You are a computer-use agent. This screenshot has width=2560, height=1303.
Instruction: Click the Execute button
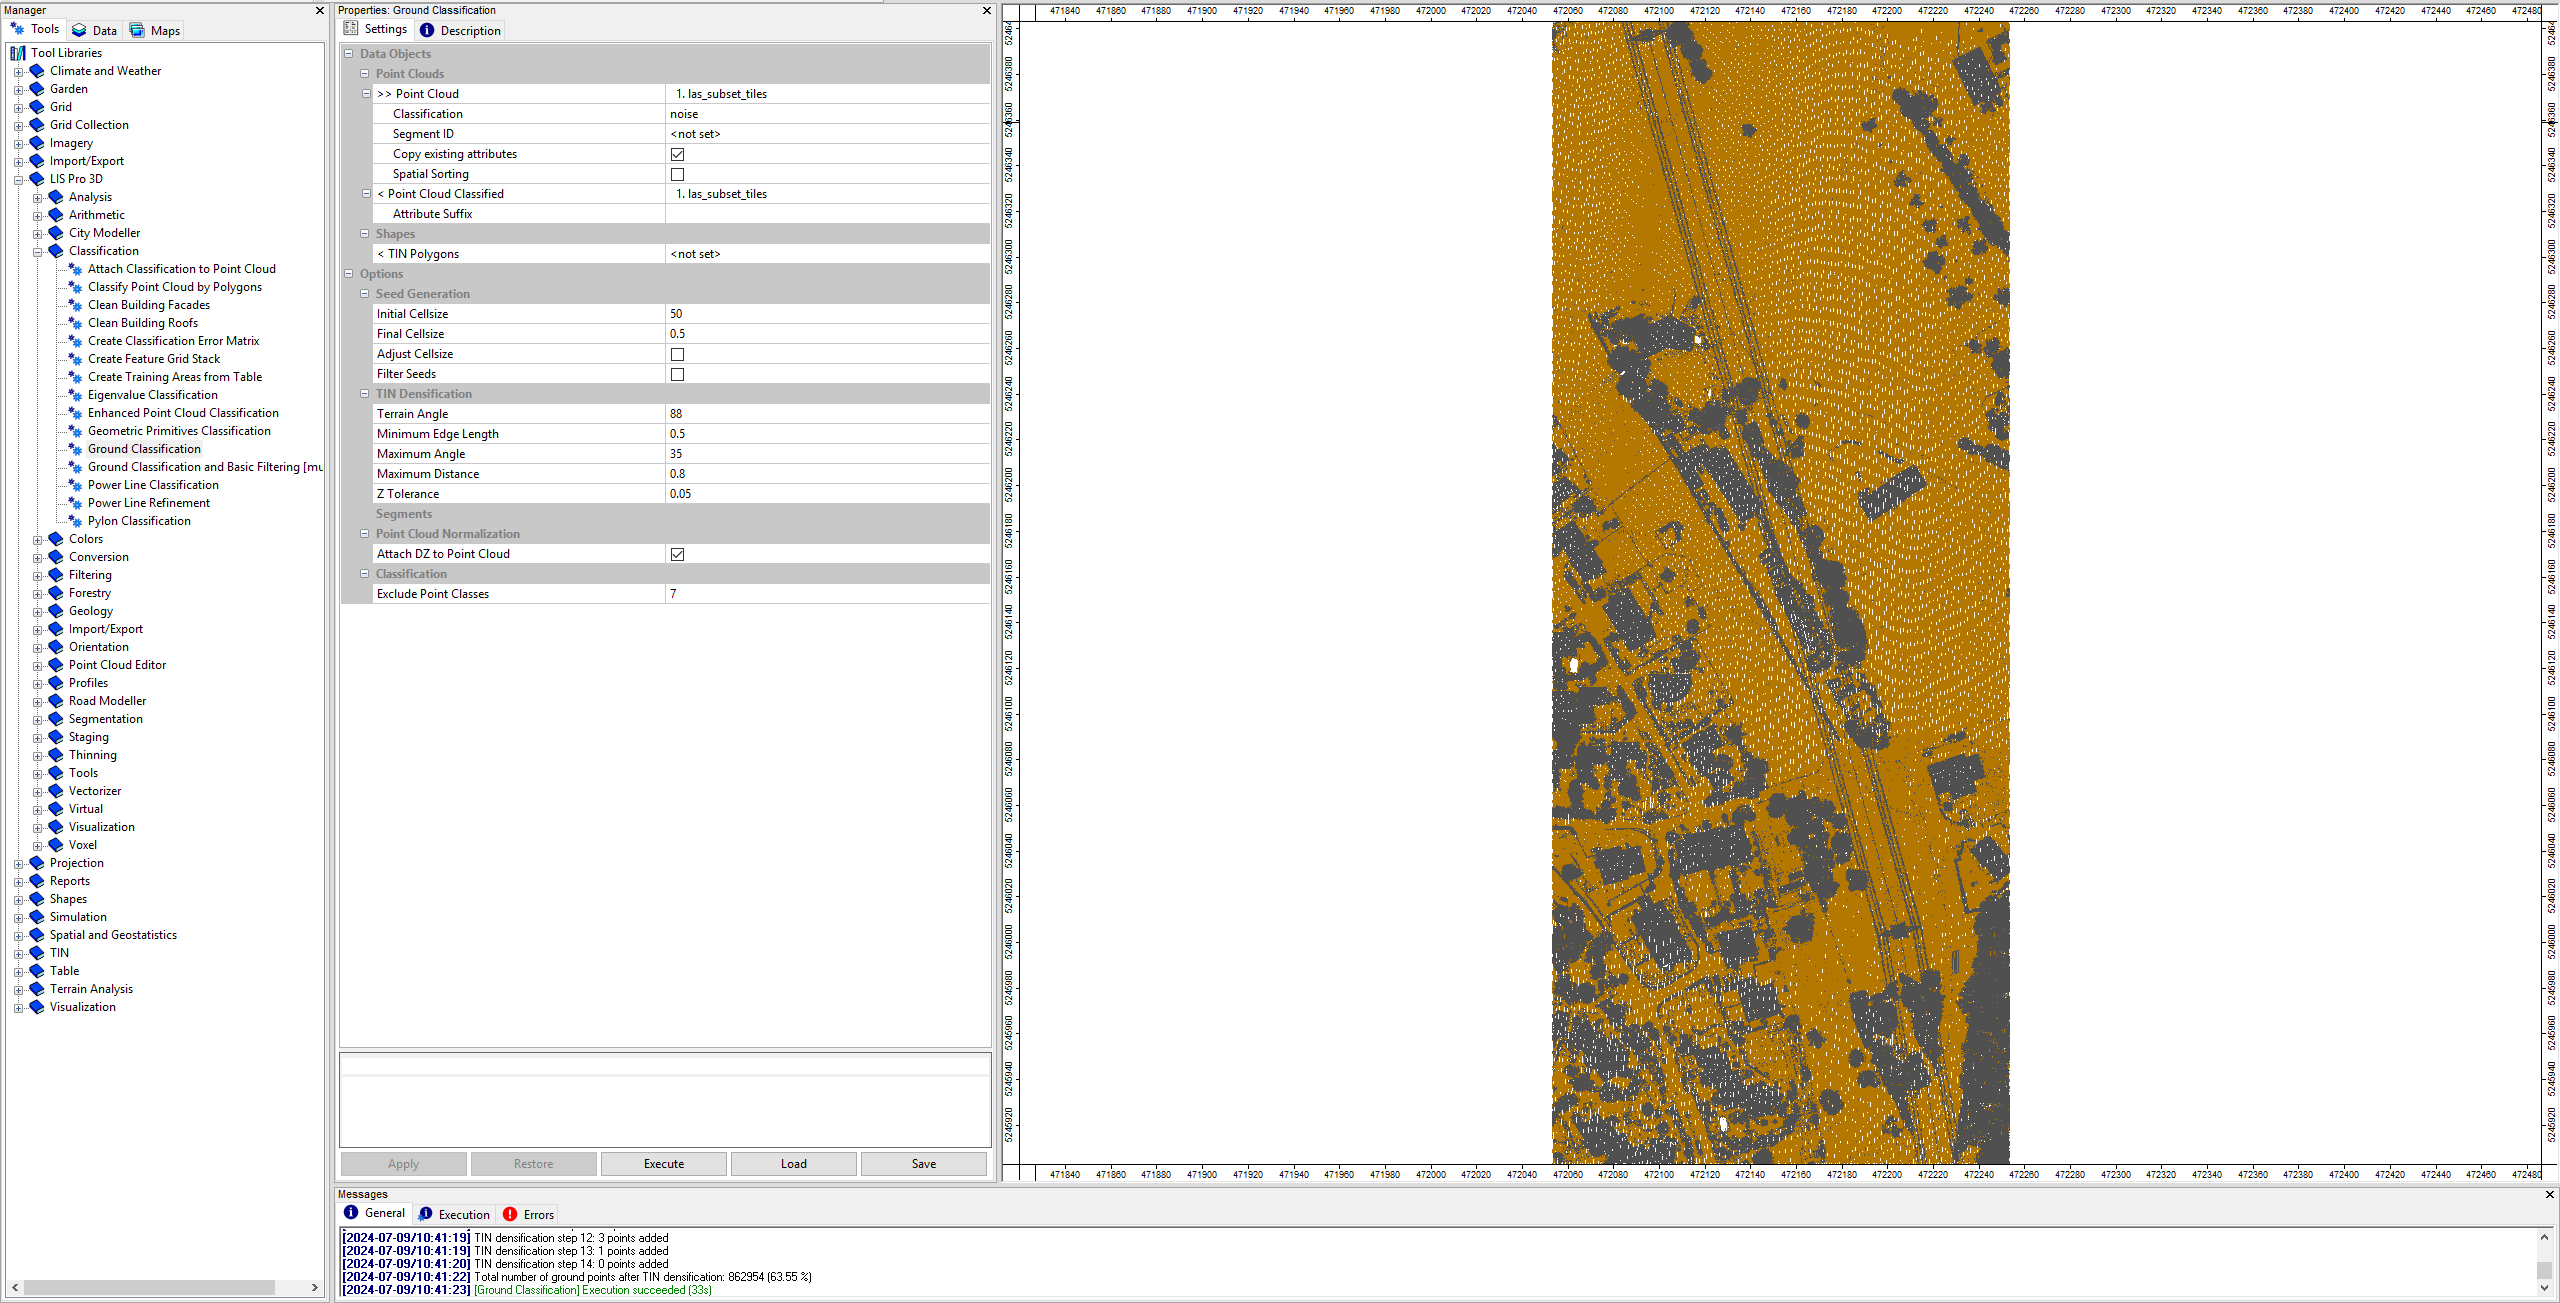pos(664,1164)
